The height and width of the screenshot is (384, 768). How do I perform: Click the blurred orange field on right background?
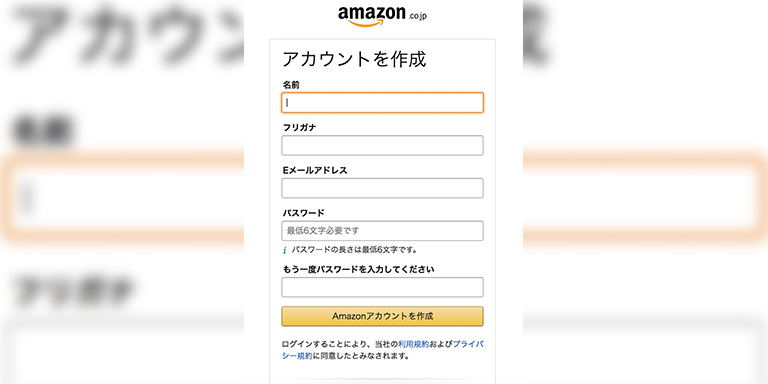pos(645,198)
